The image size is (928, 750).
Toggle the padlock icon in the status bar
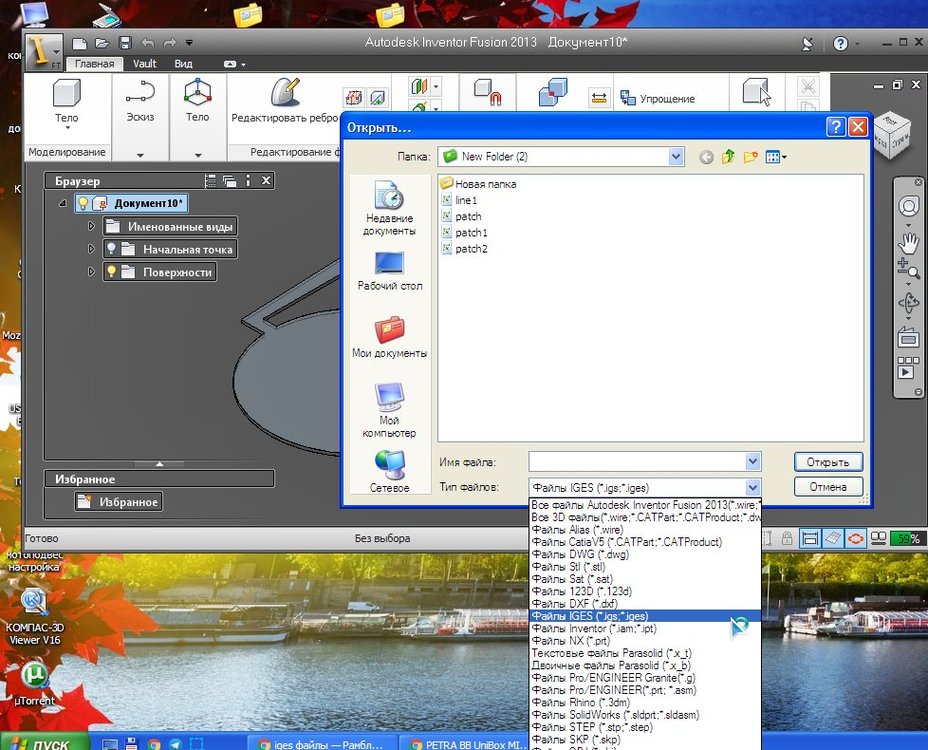coord(787,538)
